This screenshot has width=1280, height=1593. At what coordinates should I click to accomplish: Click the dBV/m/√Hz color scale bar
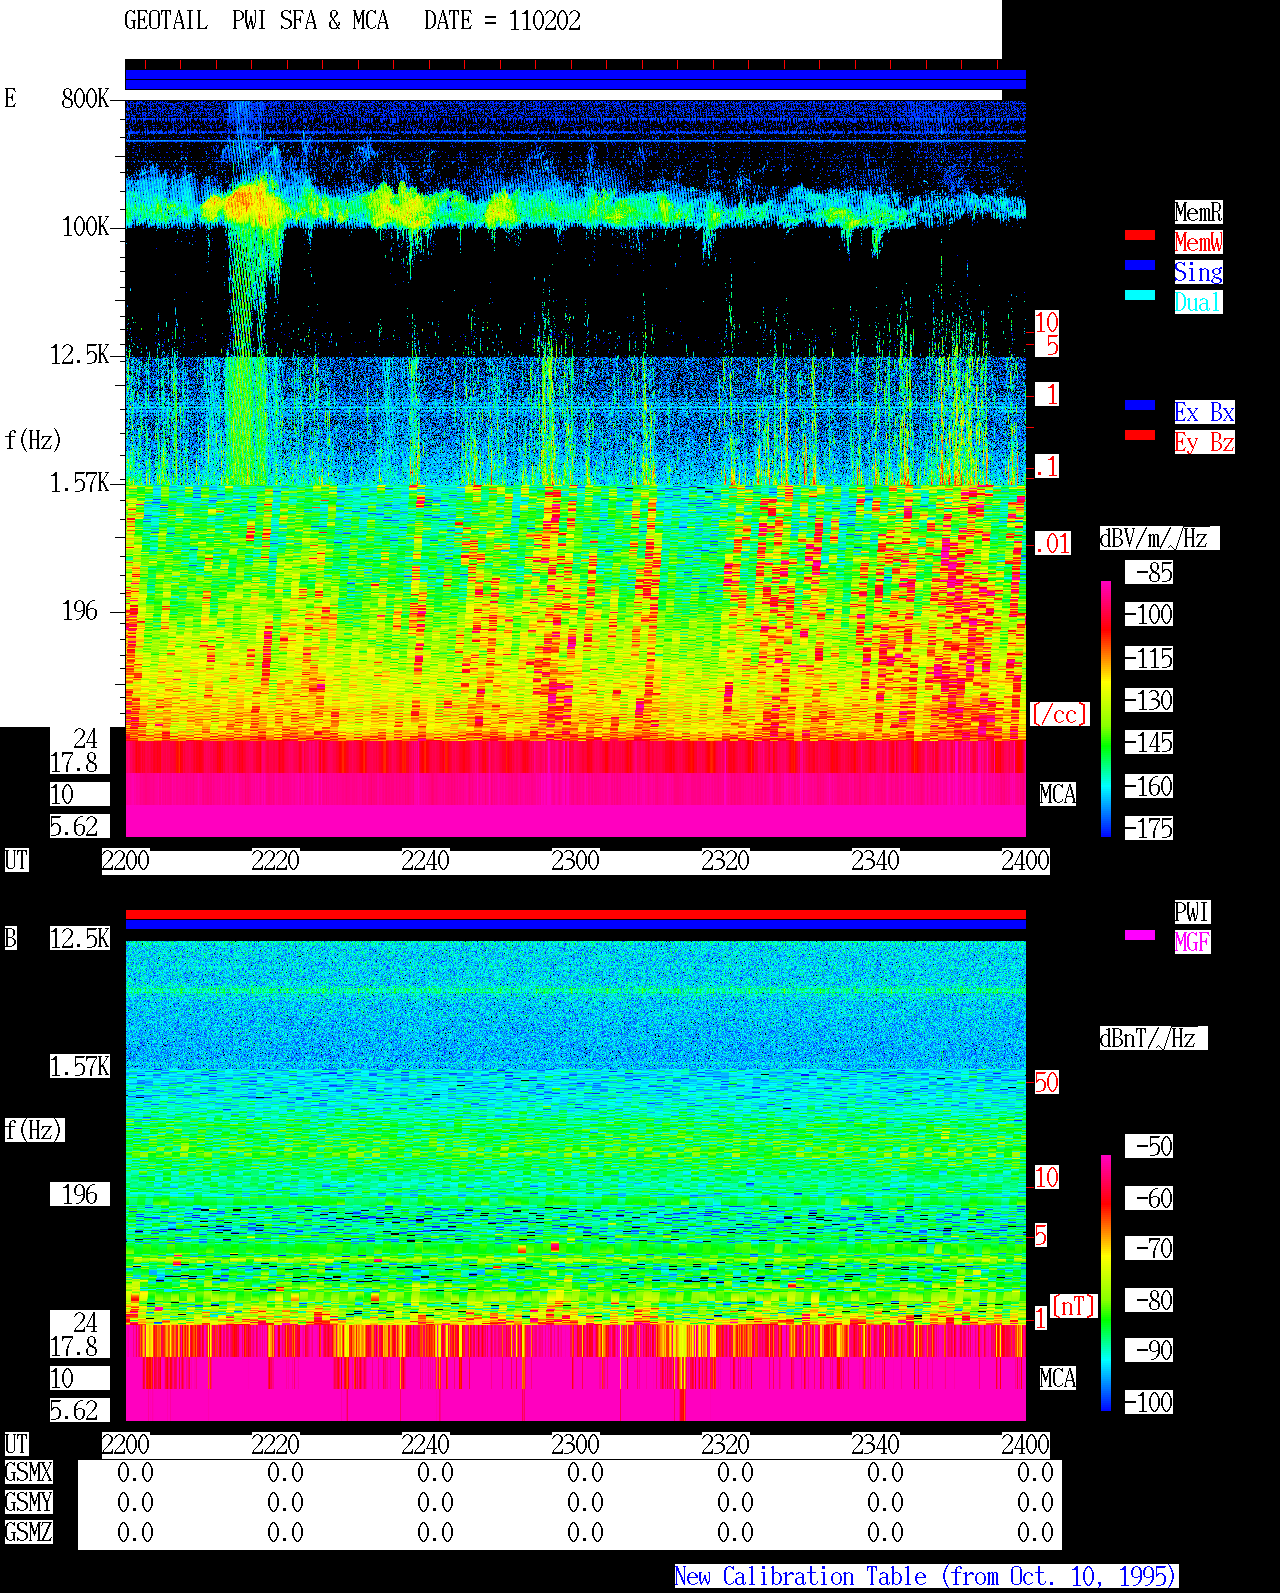point(1106,709)
